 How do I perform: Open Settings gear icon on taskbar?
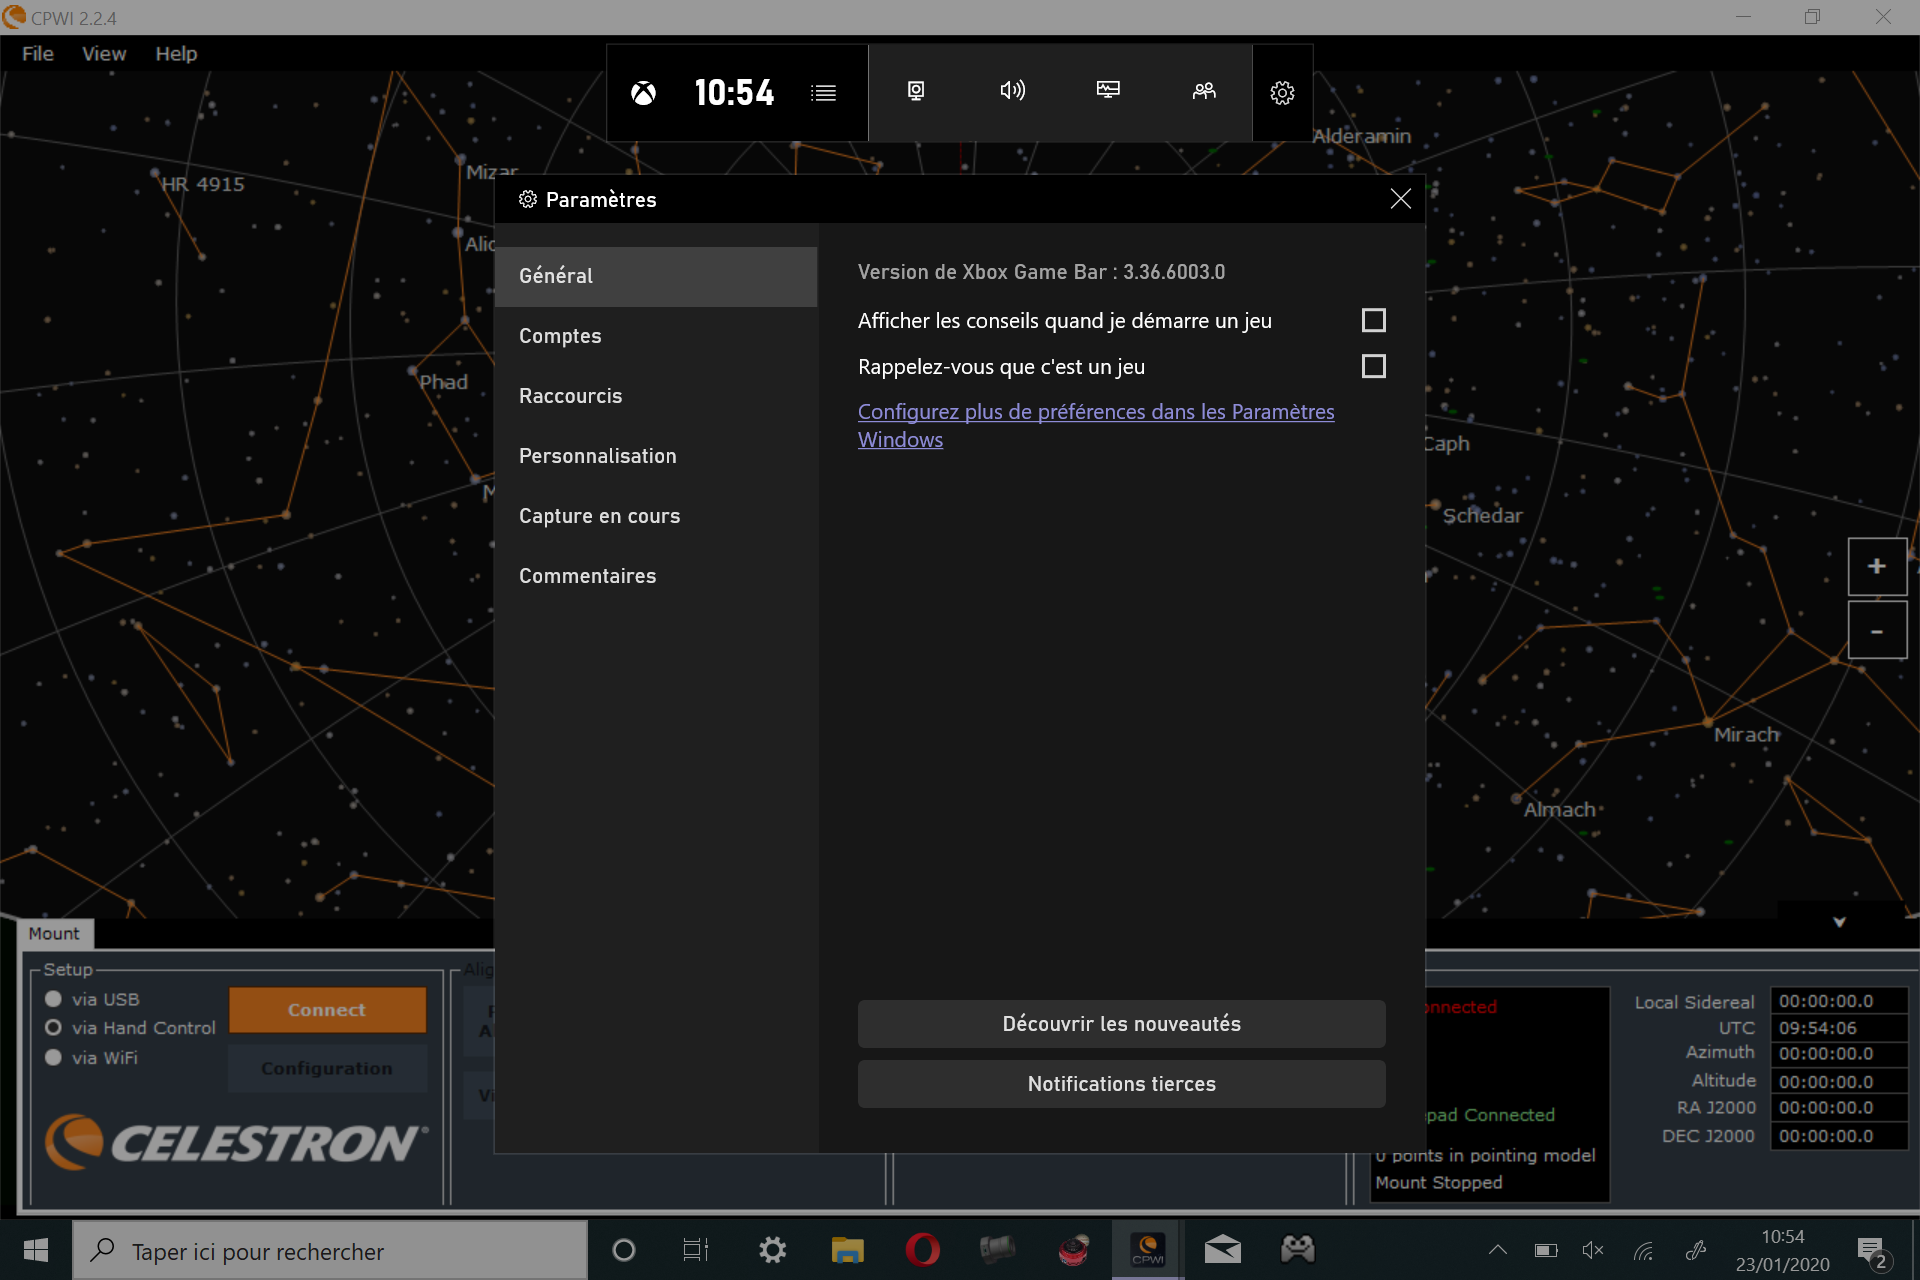click(x=772, y=1250)
